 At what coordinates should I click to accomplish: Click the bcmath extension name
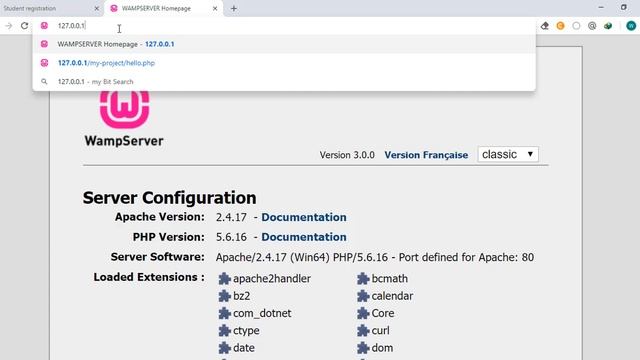[390, 279]
